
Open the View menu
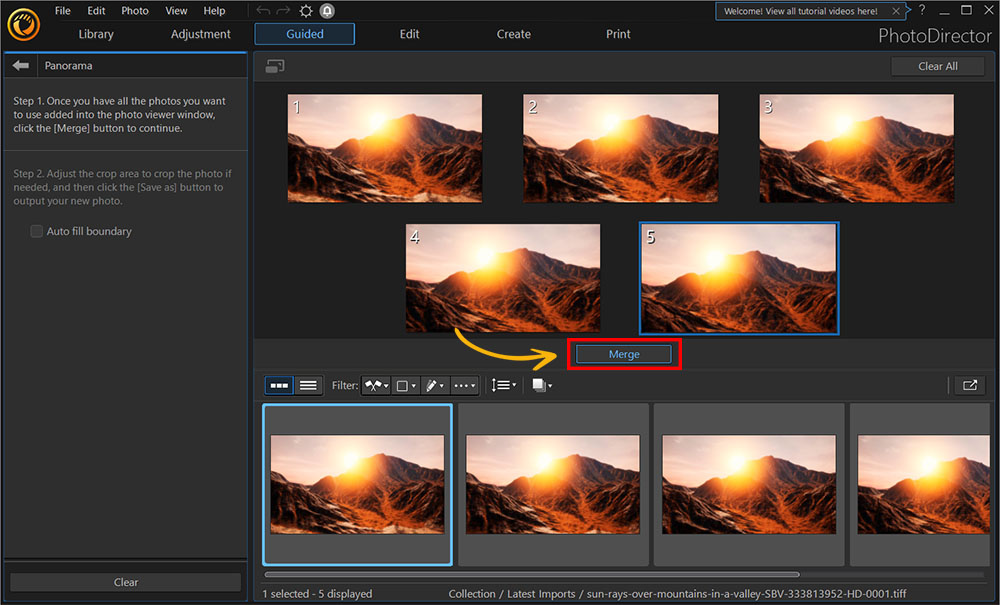pyautogui.click(x=176, y=10)
